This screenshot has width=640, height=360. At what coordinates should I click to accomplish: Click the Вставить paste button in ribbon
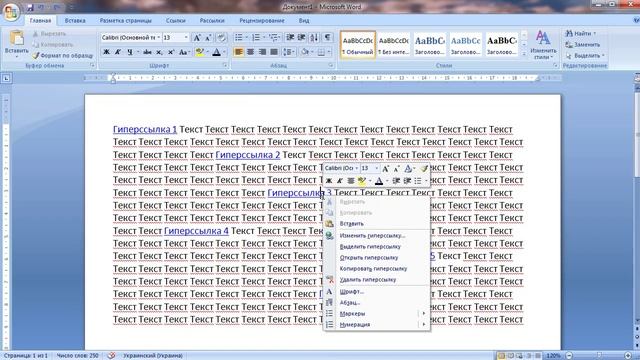click(17, 43)
